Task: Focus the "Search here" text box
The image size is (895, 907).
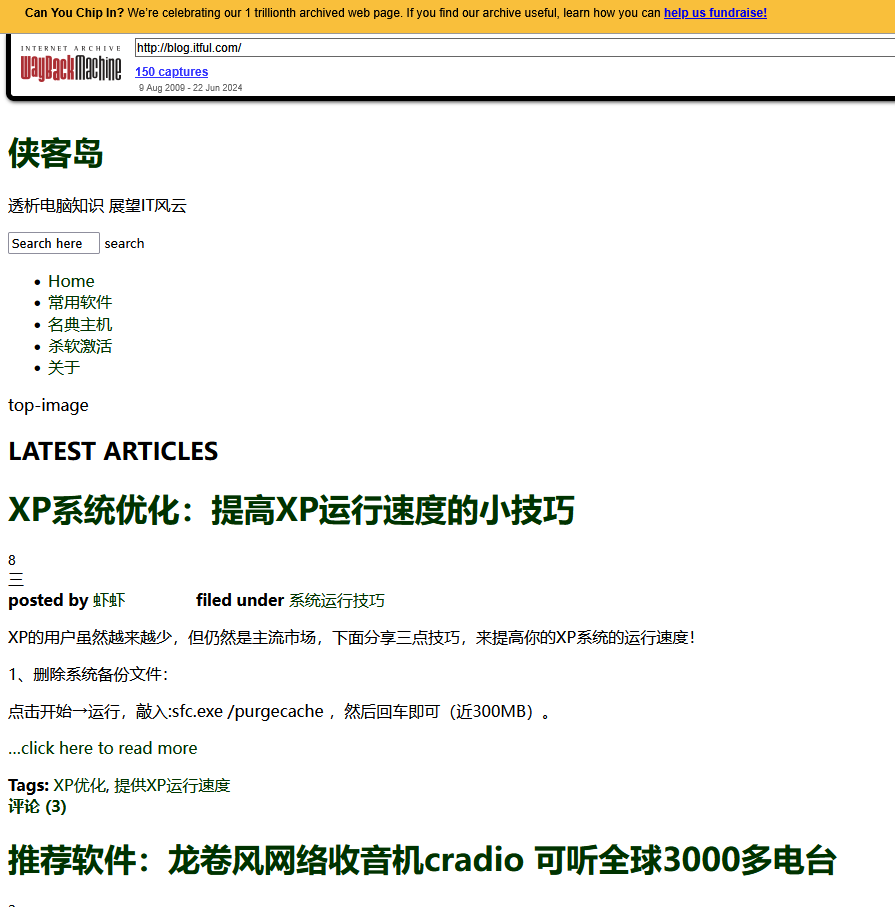Action: coord(54,243)
